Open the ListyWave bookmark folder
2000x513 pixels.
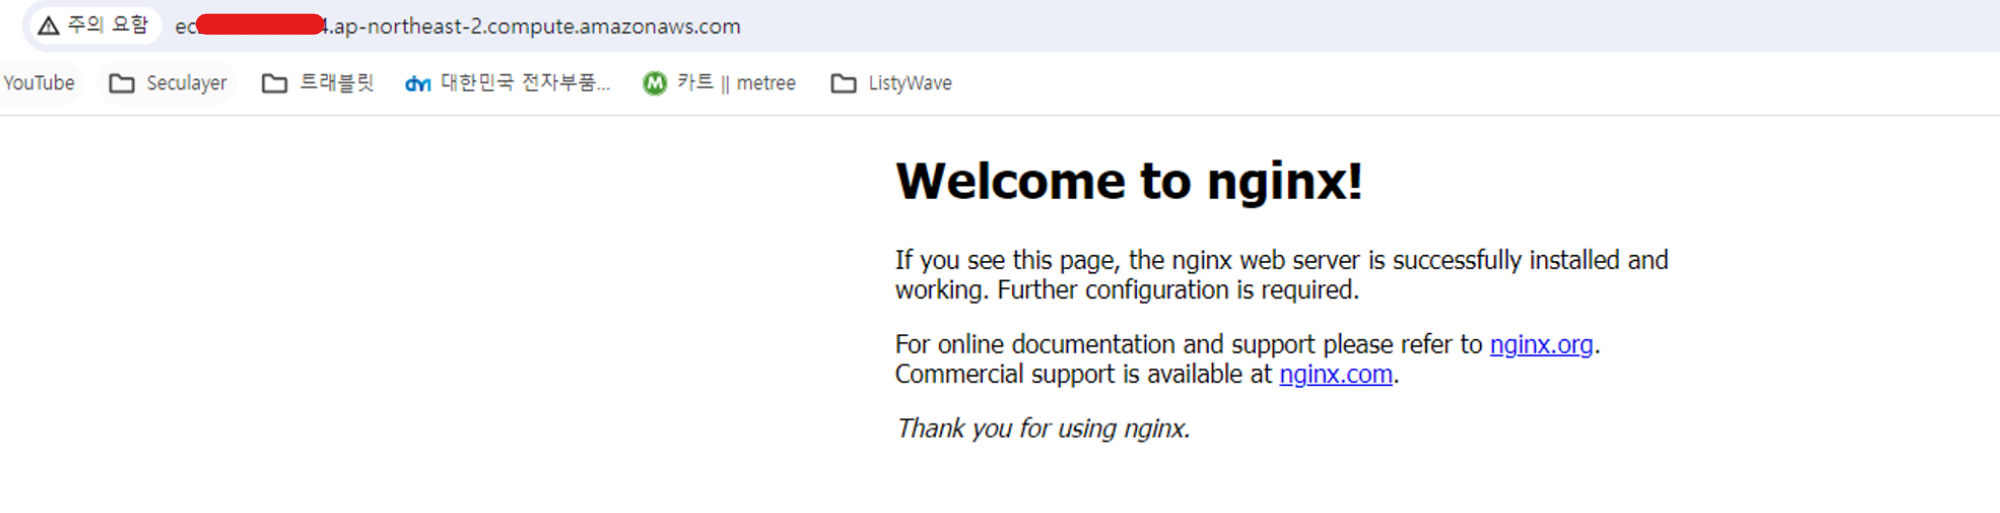pos(892,83)
